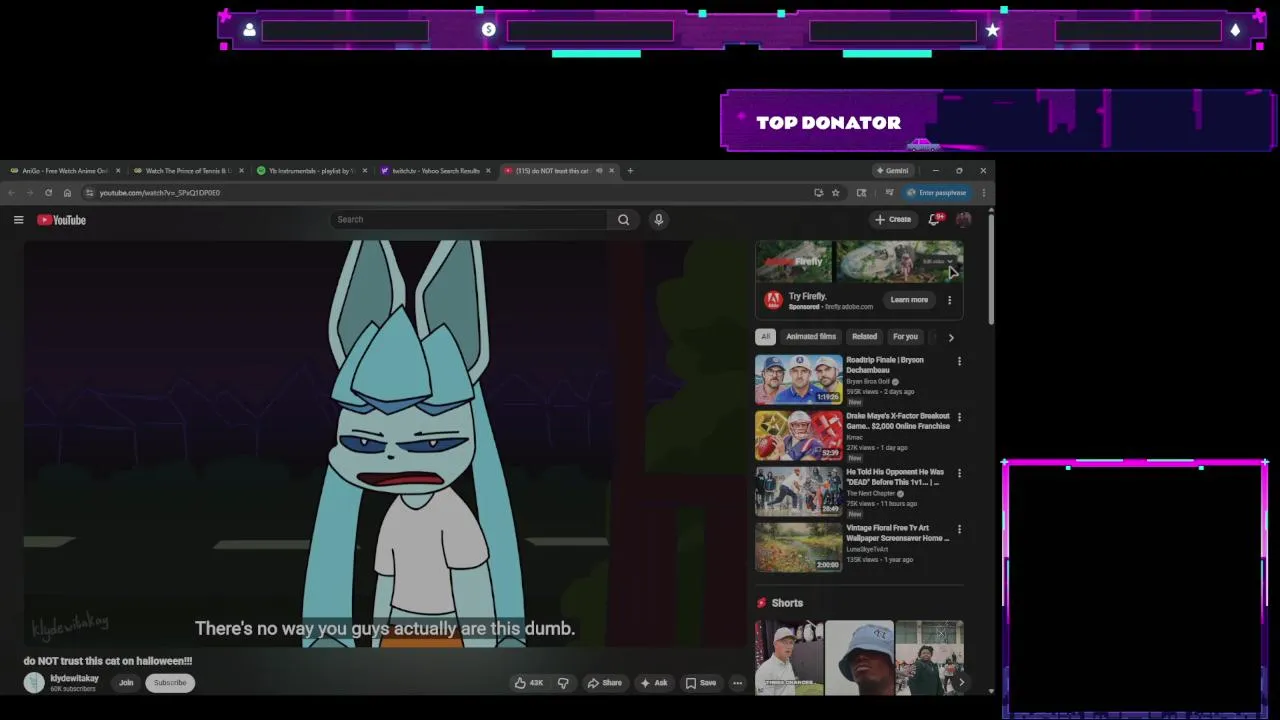Open He Told His Opponent thumbnail
1280x720 pixels.
pos(799,491)
